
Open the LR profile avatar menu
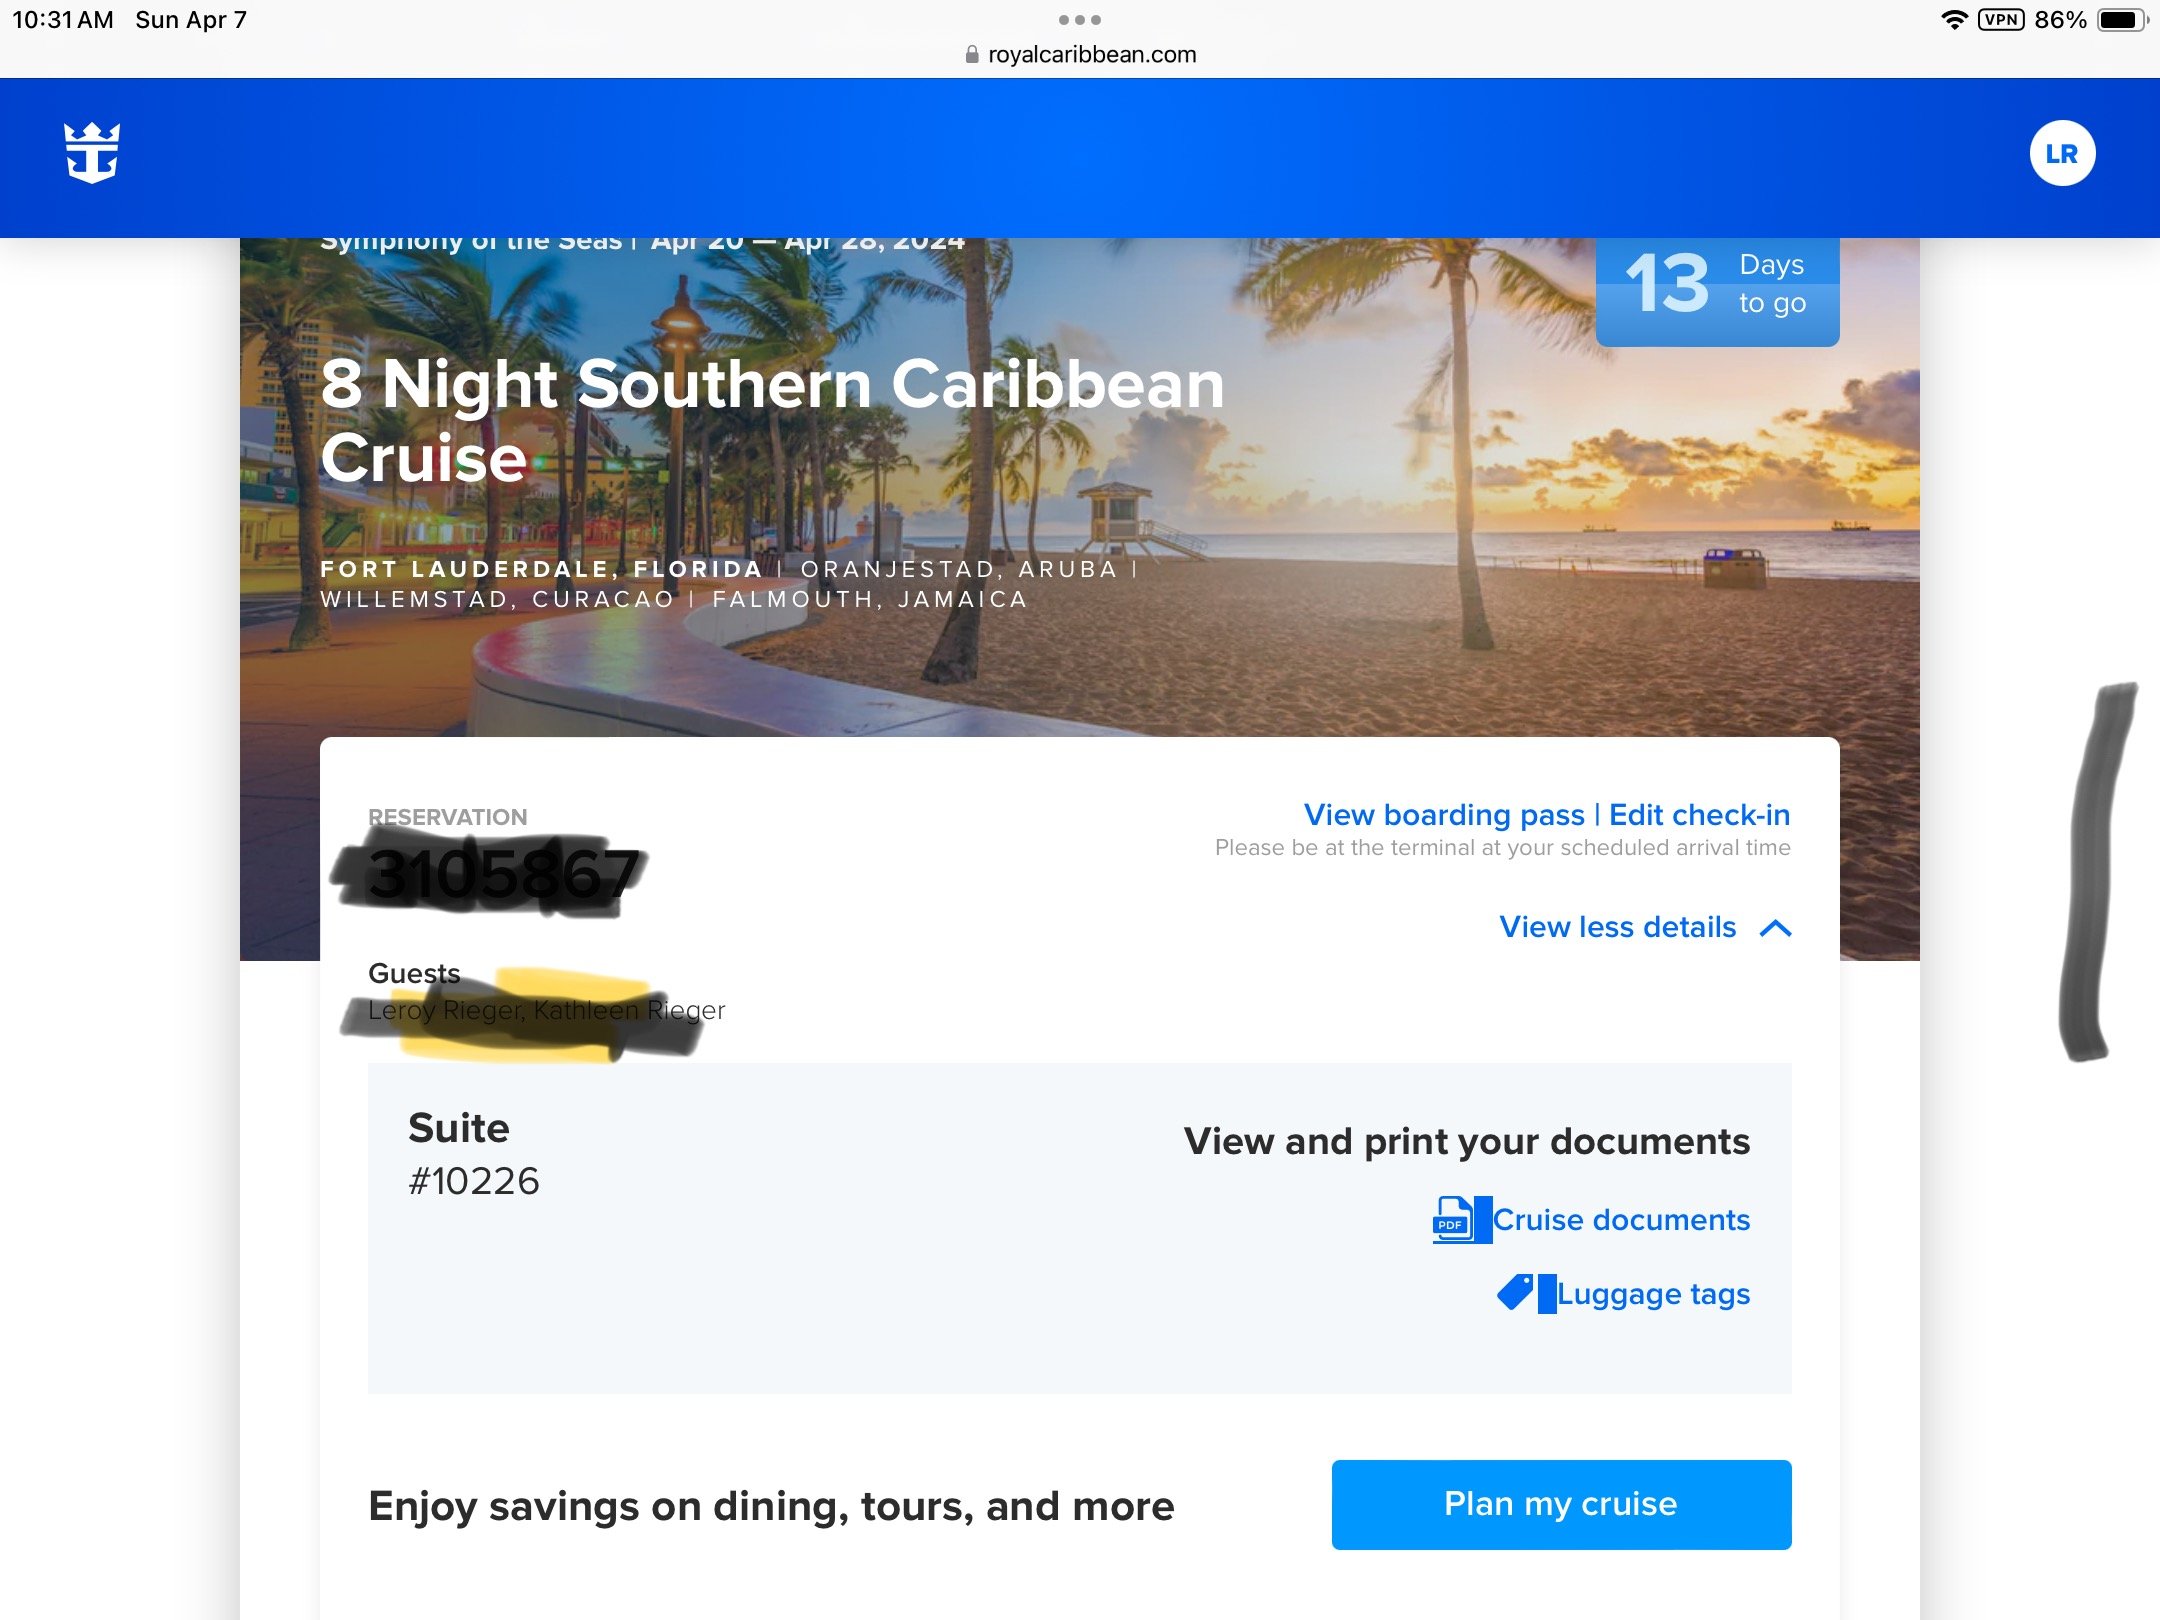(x=2062, y=153)
